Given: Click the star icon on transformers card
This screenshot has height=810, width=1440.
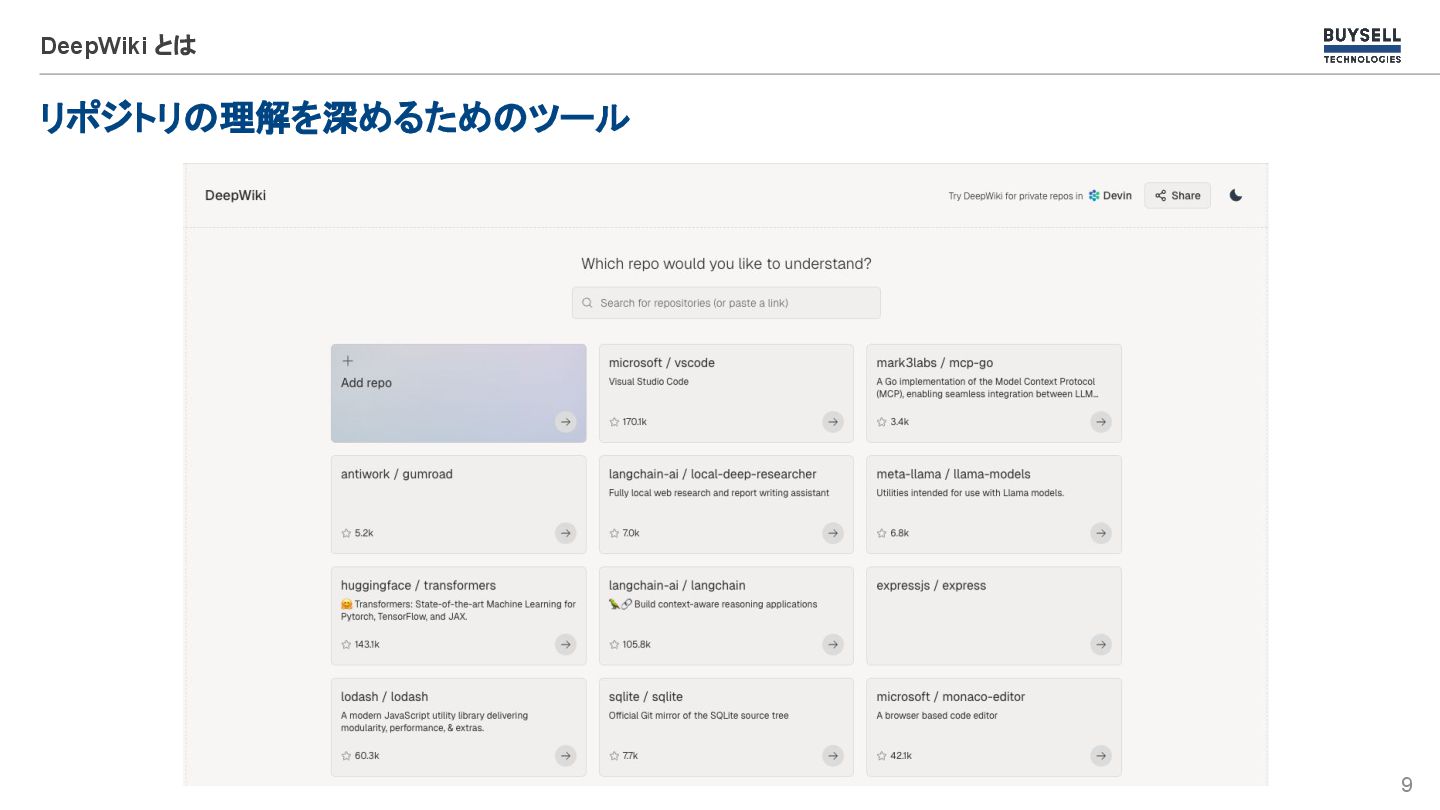Looking at the screenshot, I should [346, 645].
